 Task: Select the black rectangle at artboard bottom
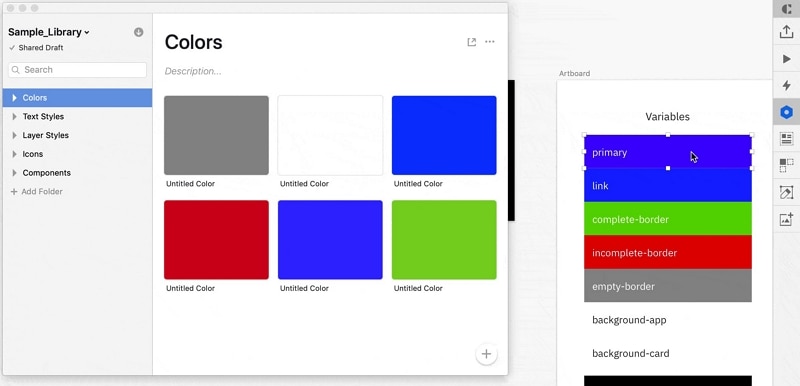pyautogui.click(x=668, y=381)
